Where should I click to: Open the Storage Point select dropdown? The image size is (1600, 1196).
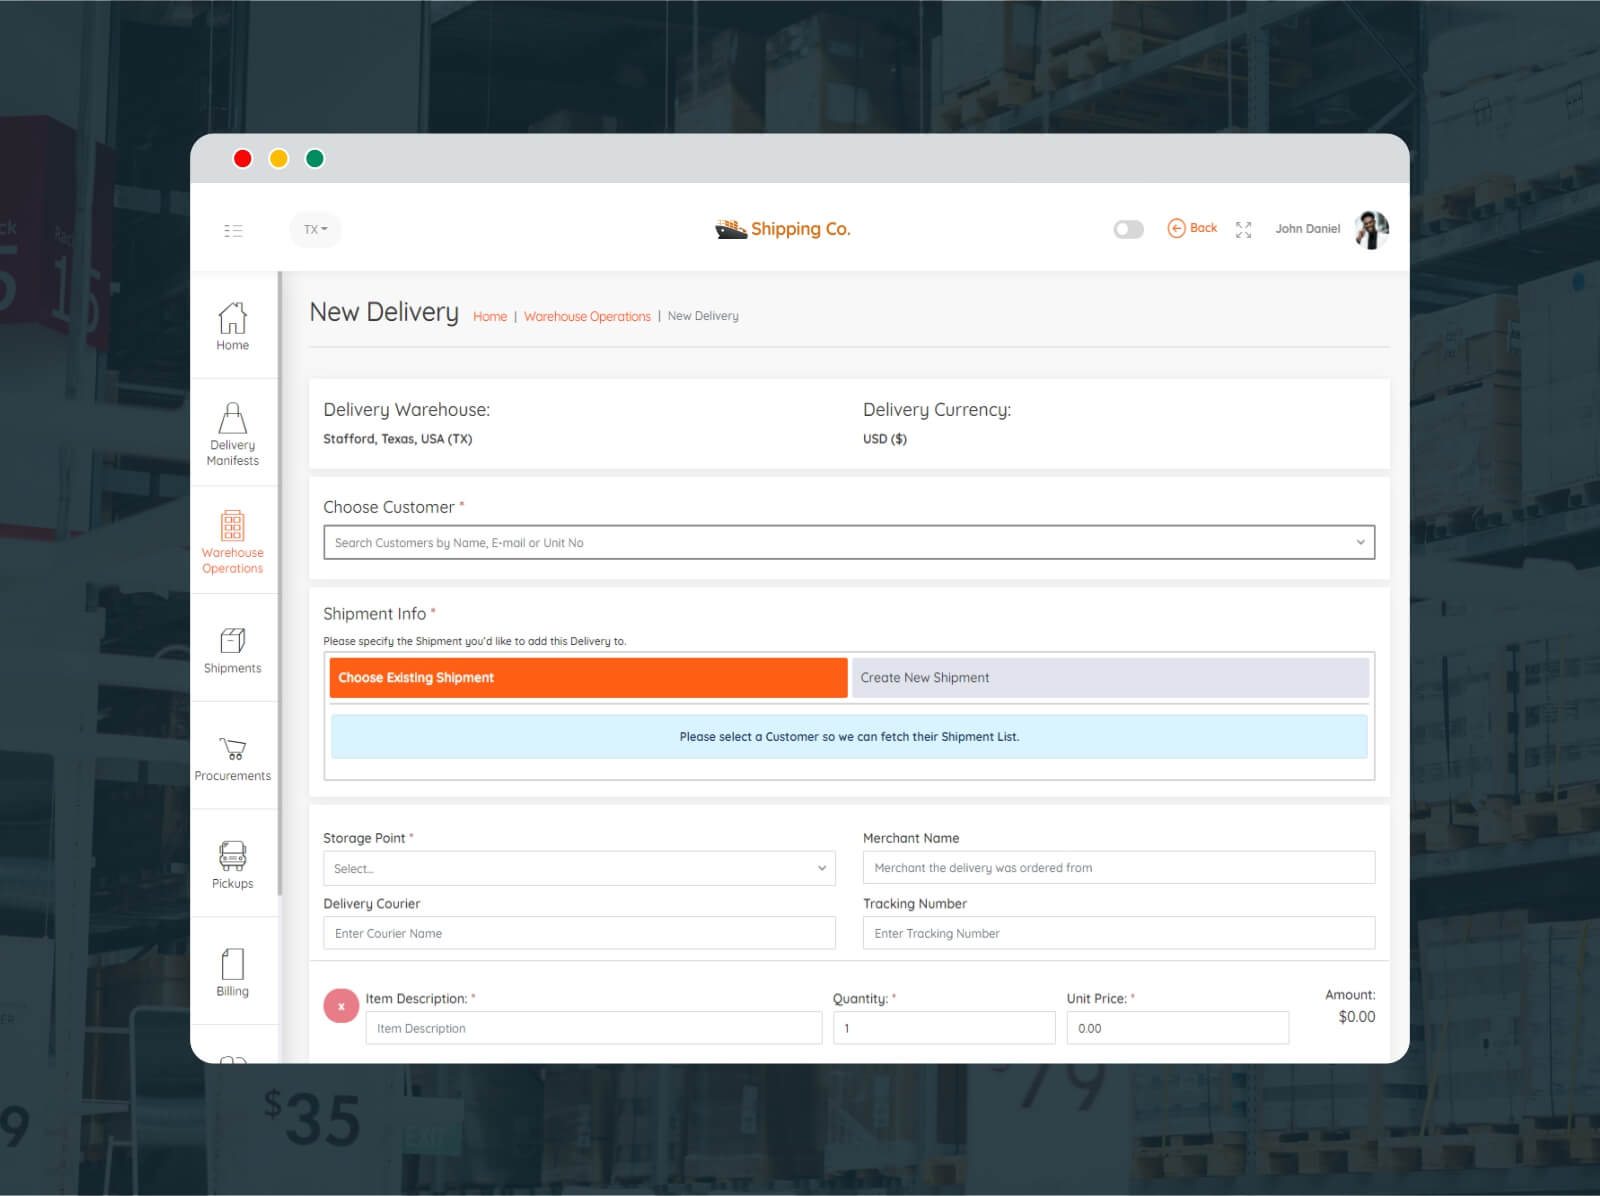[x=579, y=868]
